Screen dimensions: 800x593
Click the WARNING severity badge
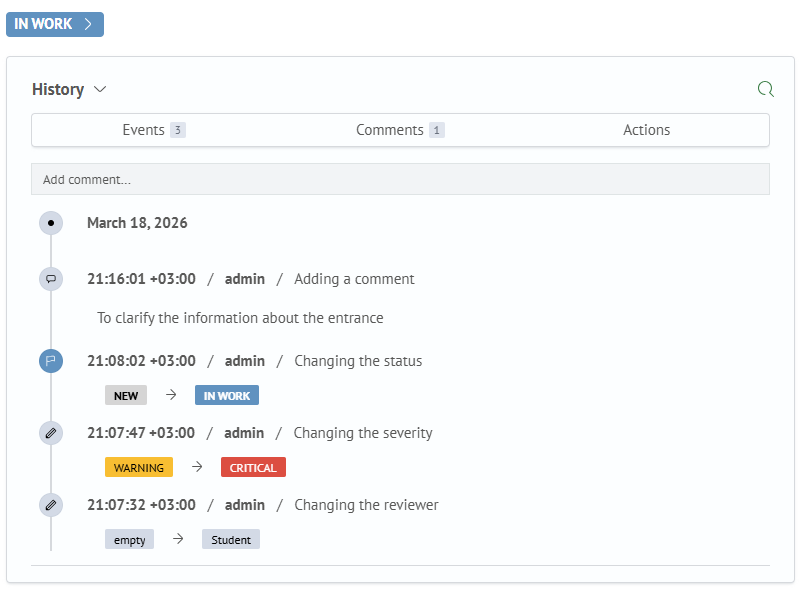139,467
